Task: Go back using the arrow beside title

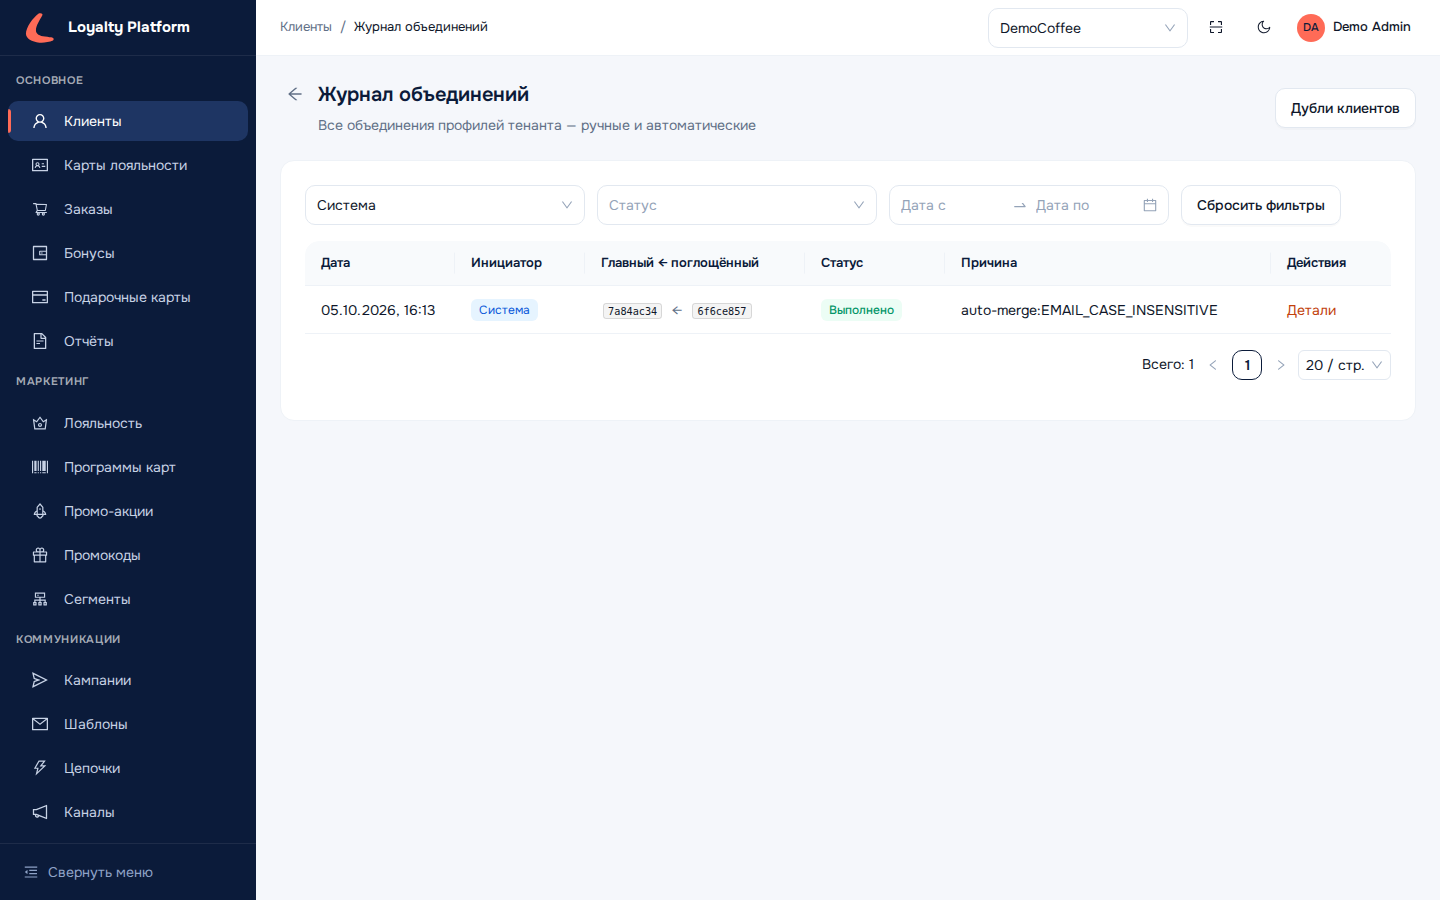Action: 295,94
